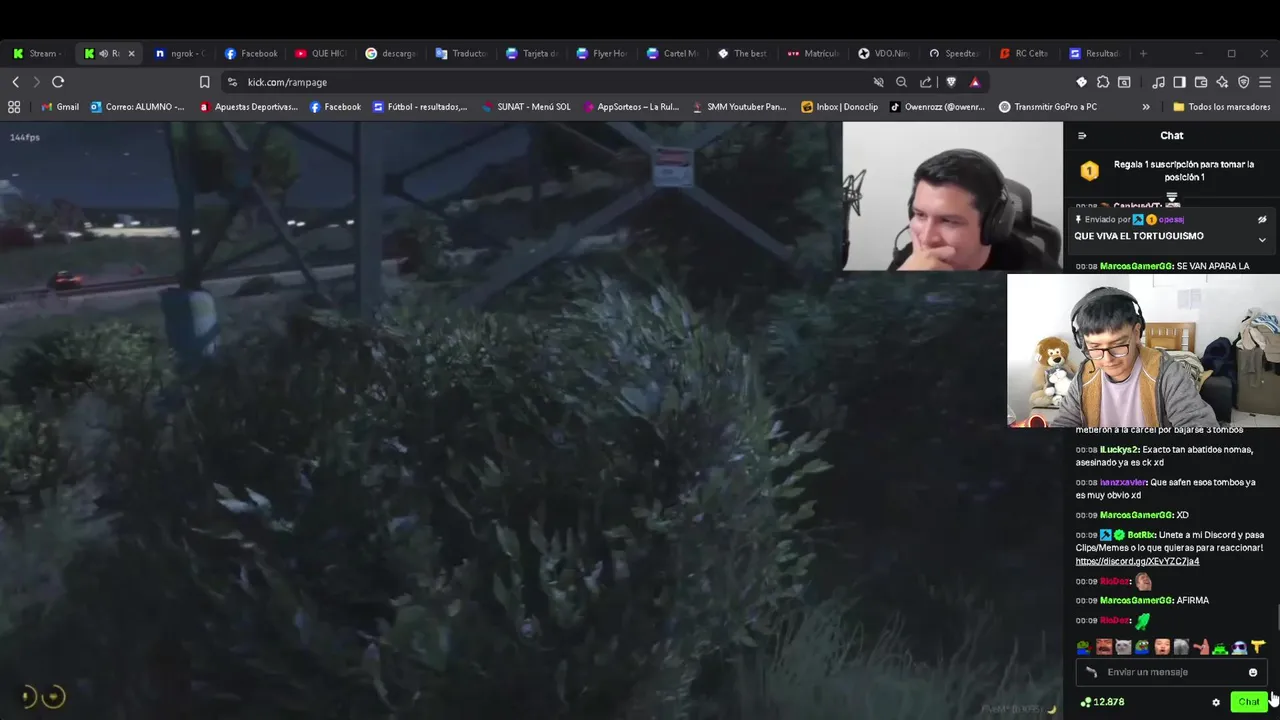Click MarcosGamerGG username on AFIRMA message
This screenshot has width=1280, height=720.
(x=1137, y=600)
